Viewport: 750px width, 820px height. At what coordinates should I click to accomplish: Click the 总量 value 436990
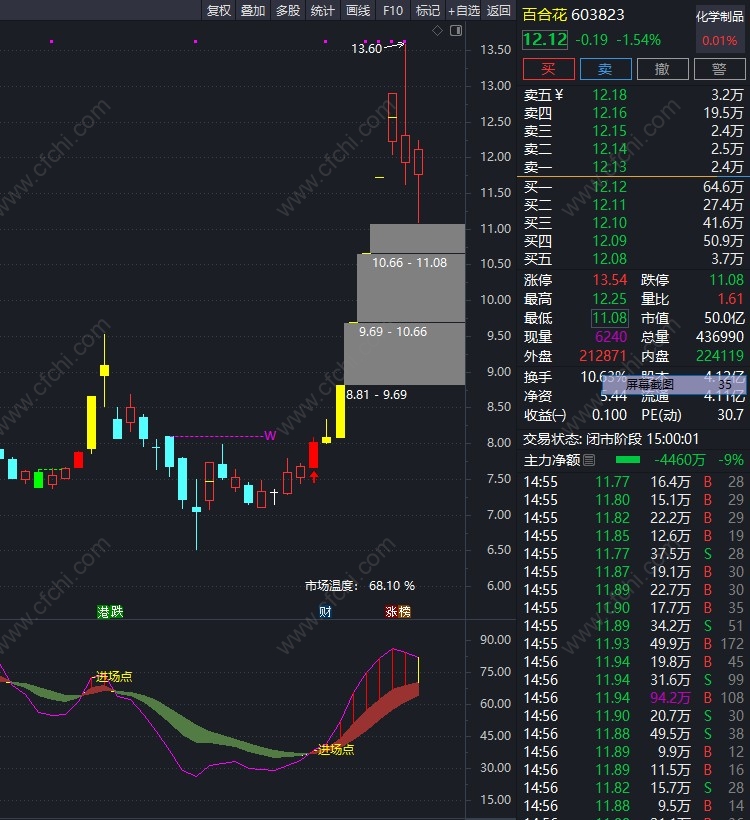(x=720, y=337)
